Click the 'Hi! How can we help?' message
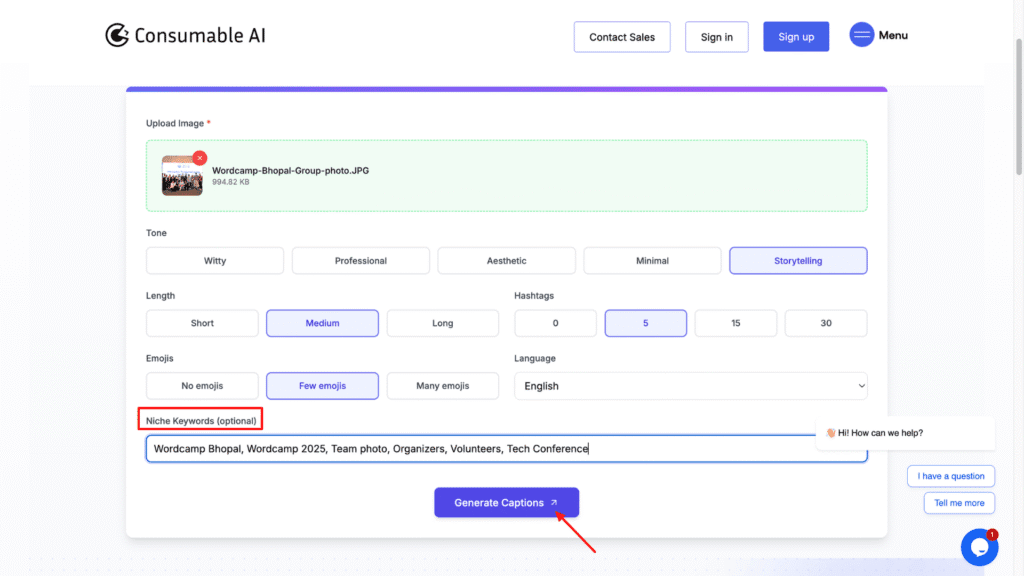 click(x=905, y=433)
